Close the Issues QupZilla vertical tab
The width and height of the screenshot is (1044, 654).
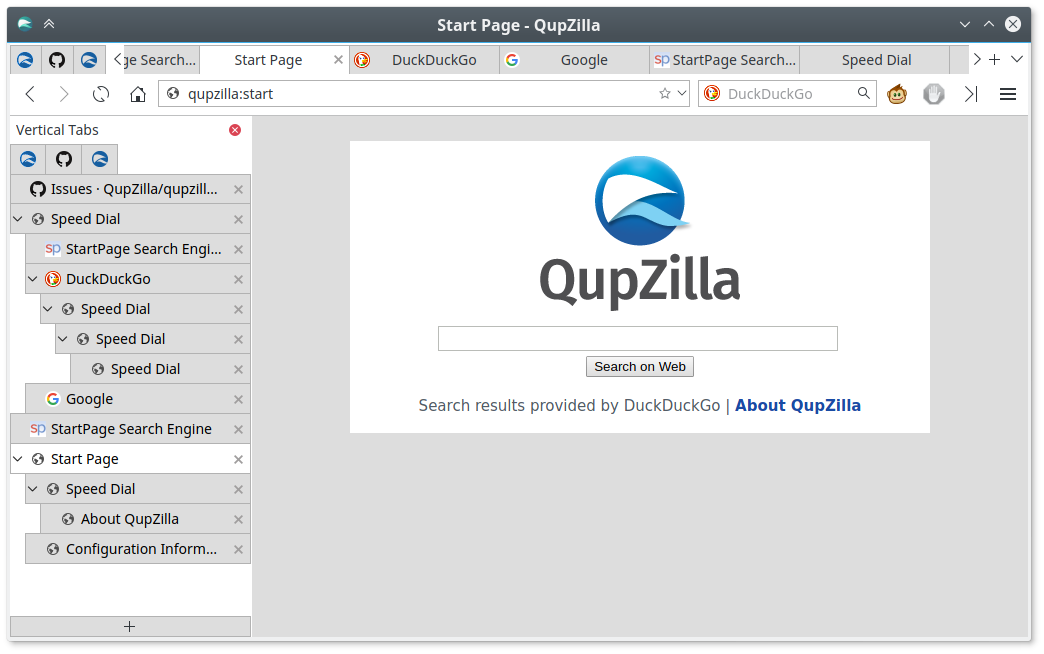click(238, 190)
